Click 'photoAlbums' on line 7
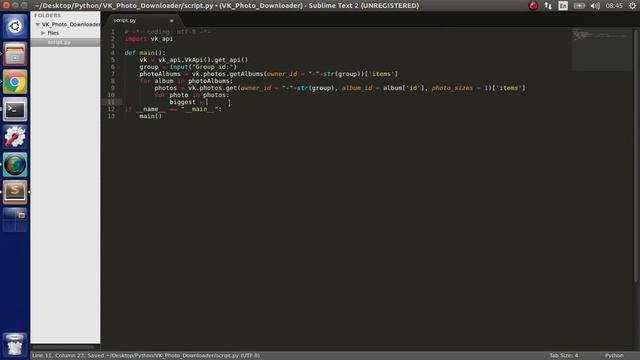Screen dimensions: 640x360 [x=160, y=74]
